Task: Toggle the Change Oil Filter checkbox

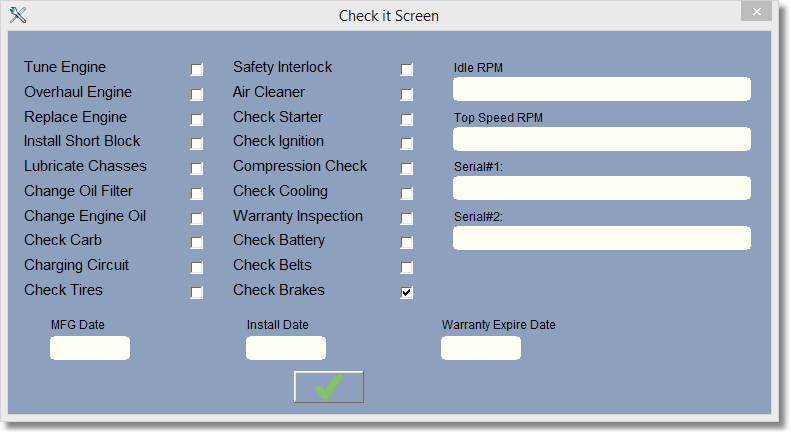Action: 197,194
